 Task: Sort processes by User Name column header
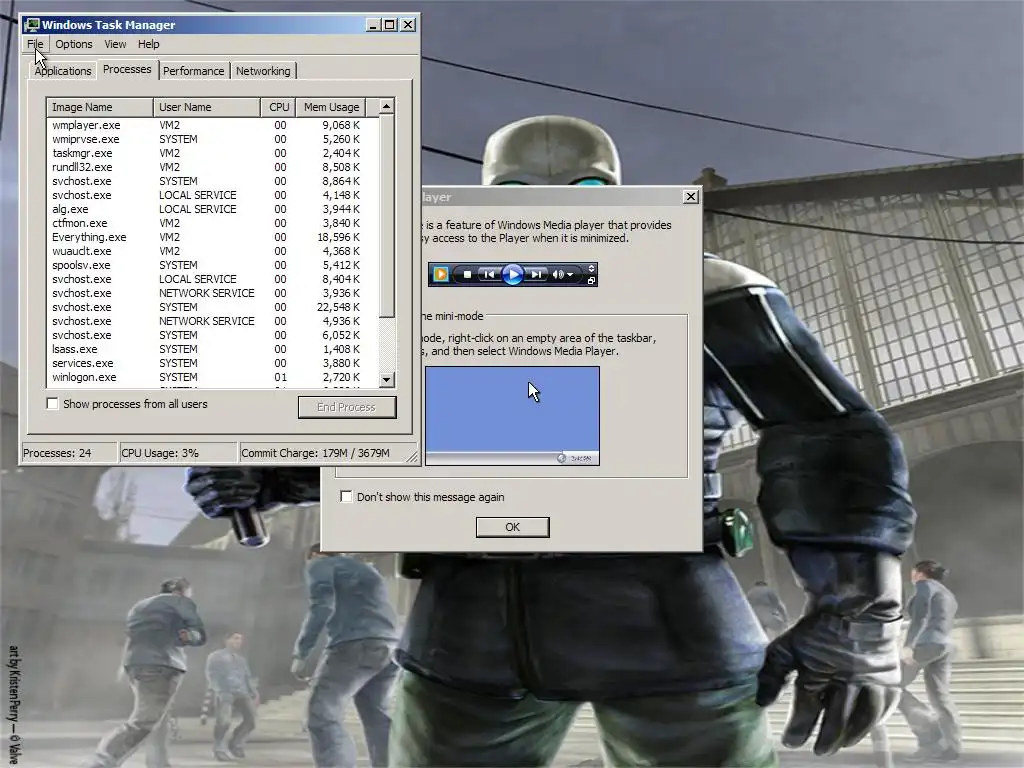click(x=206, y=107)
